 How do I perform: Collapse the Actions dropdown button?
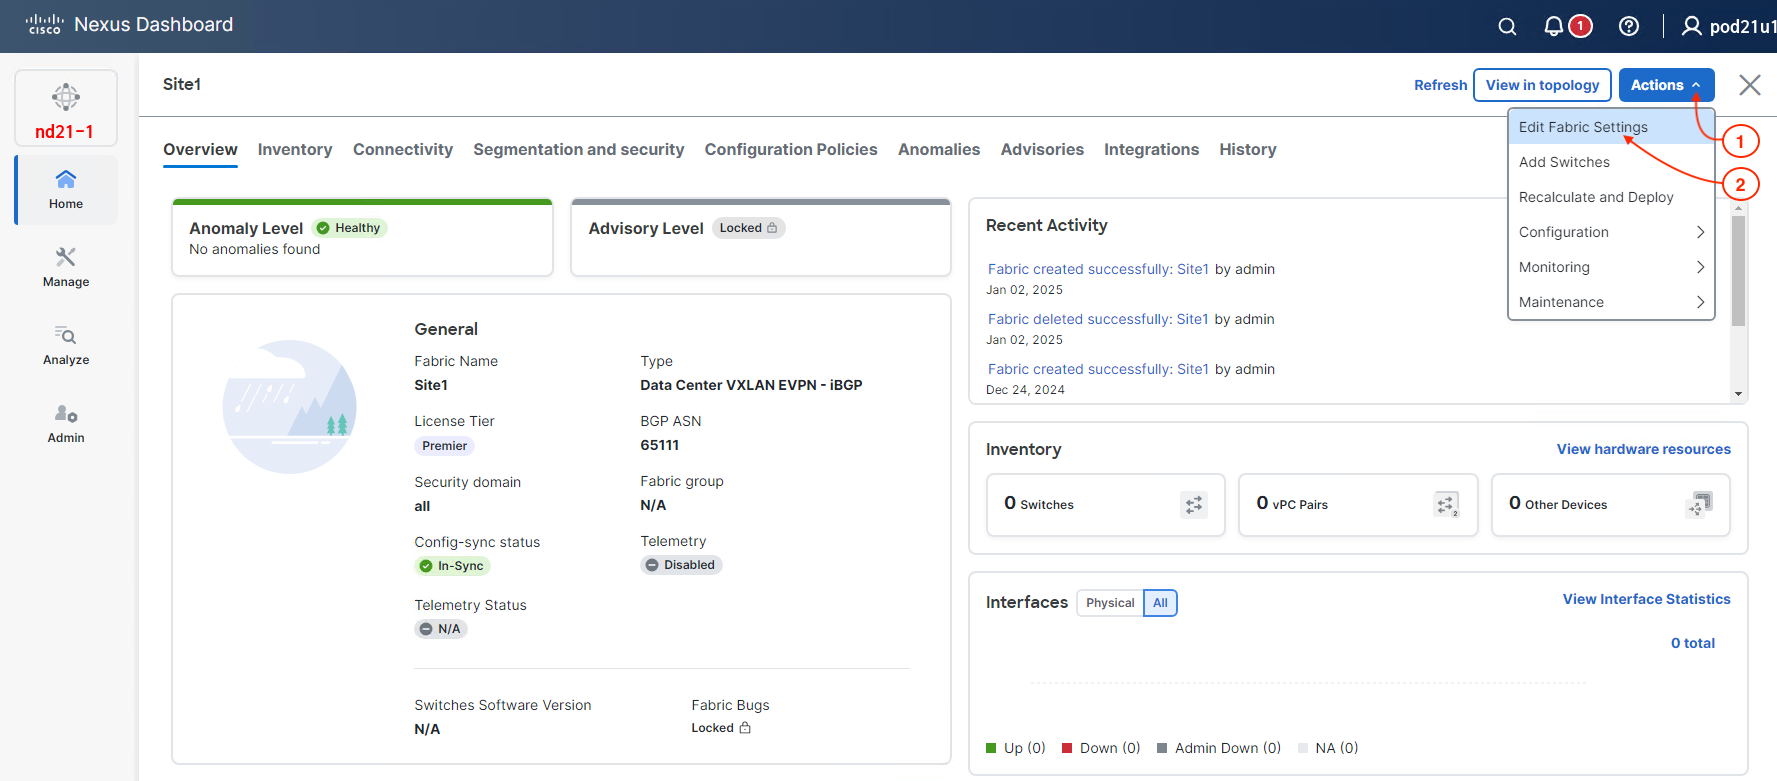pyautogui.click(x=1665, y=85)
